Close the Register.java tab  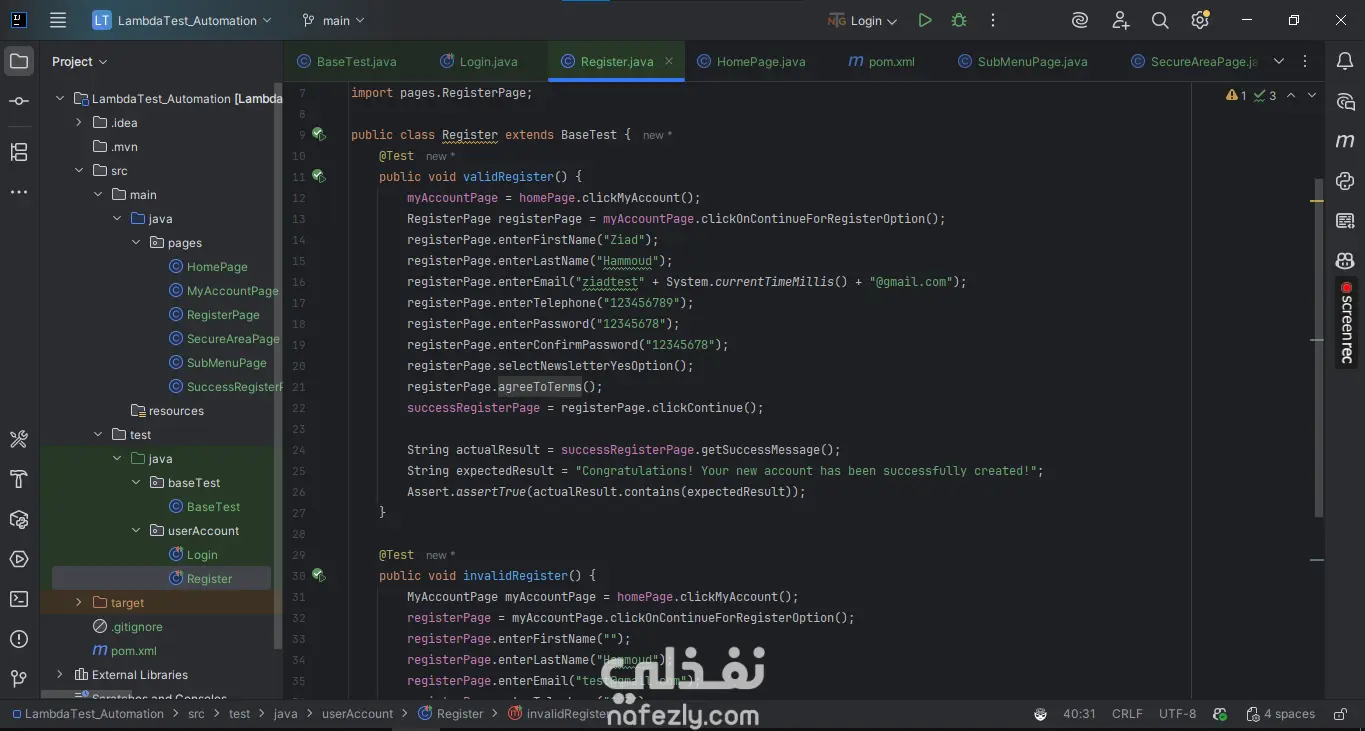[x=670, y=61]
